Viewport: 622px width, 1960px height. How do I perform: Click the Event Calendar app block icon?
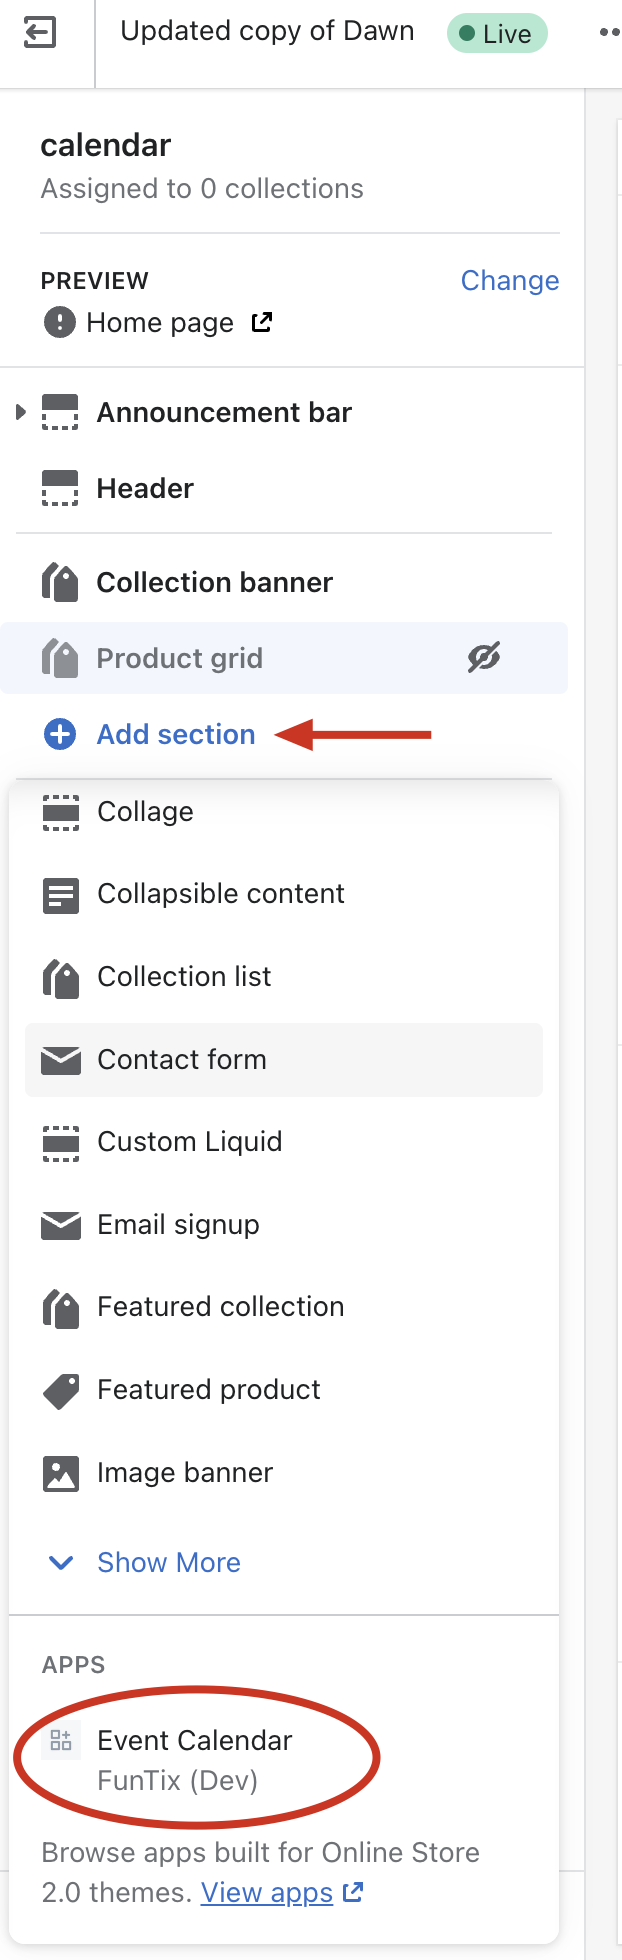[x=61, y=1740]
